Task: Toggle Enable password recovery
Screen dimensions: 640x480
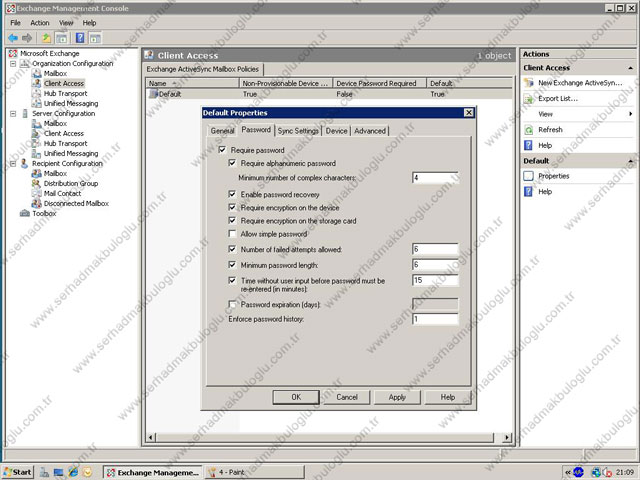Action: [232, 194]
